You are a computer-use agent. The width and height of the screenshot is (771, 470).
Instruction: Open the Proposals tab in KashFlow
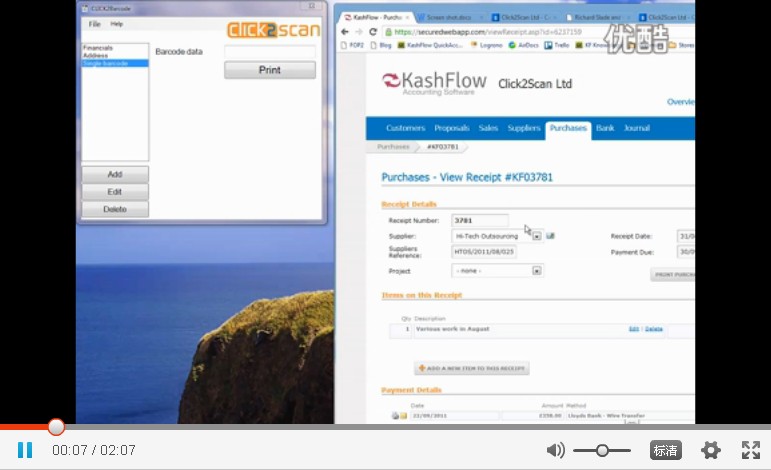coord(451,128)
